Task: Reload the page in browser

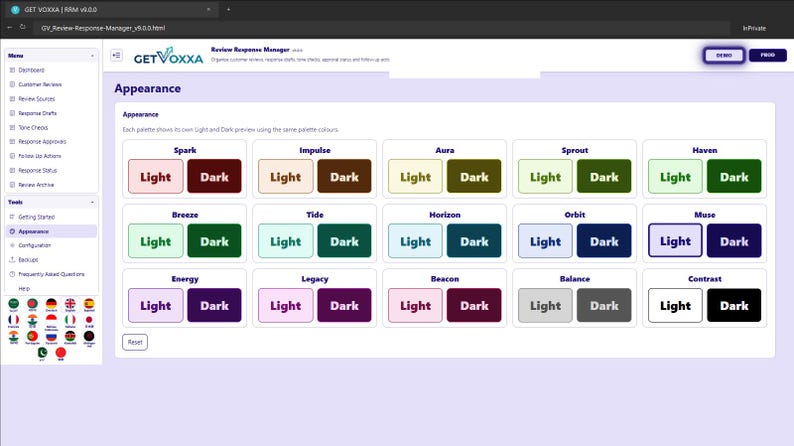Action: (22, 27)
